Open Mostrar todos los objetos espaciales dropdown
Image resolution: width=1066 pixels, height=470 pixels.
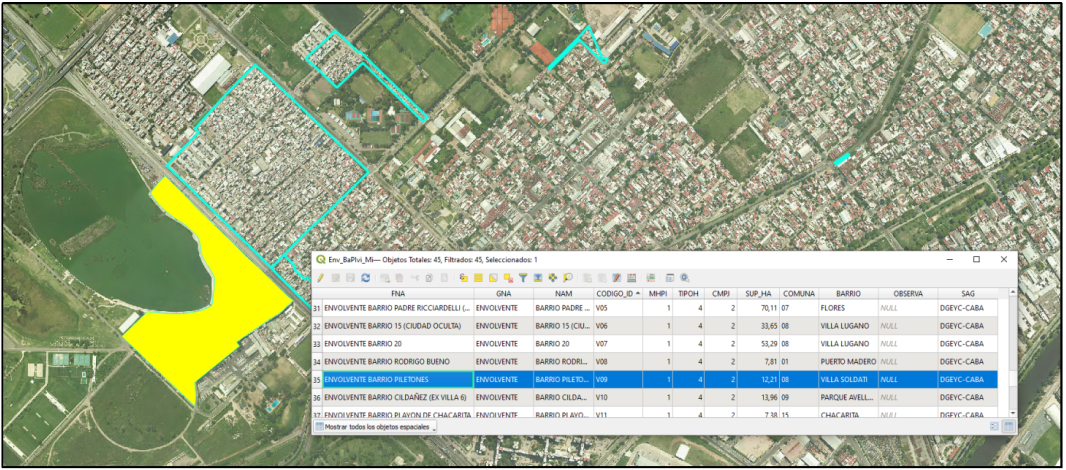(375, 426)
